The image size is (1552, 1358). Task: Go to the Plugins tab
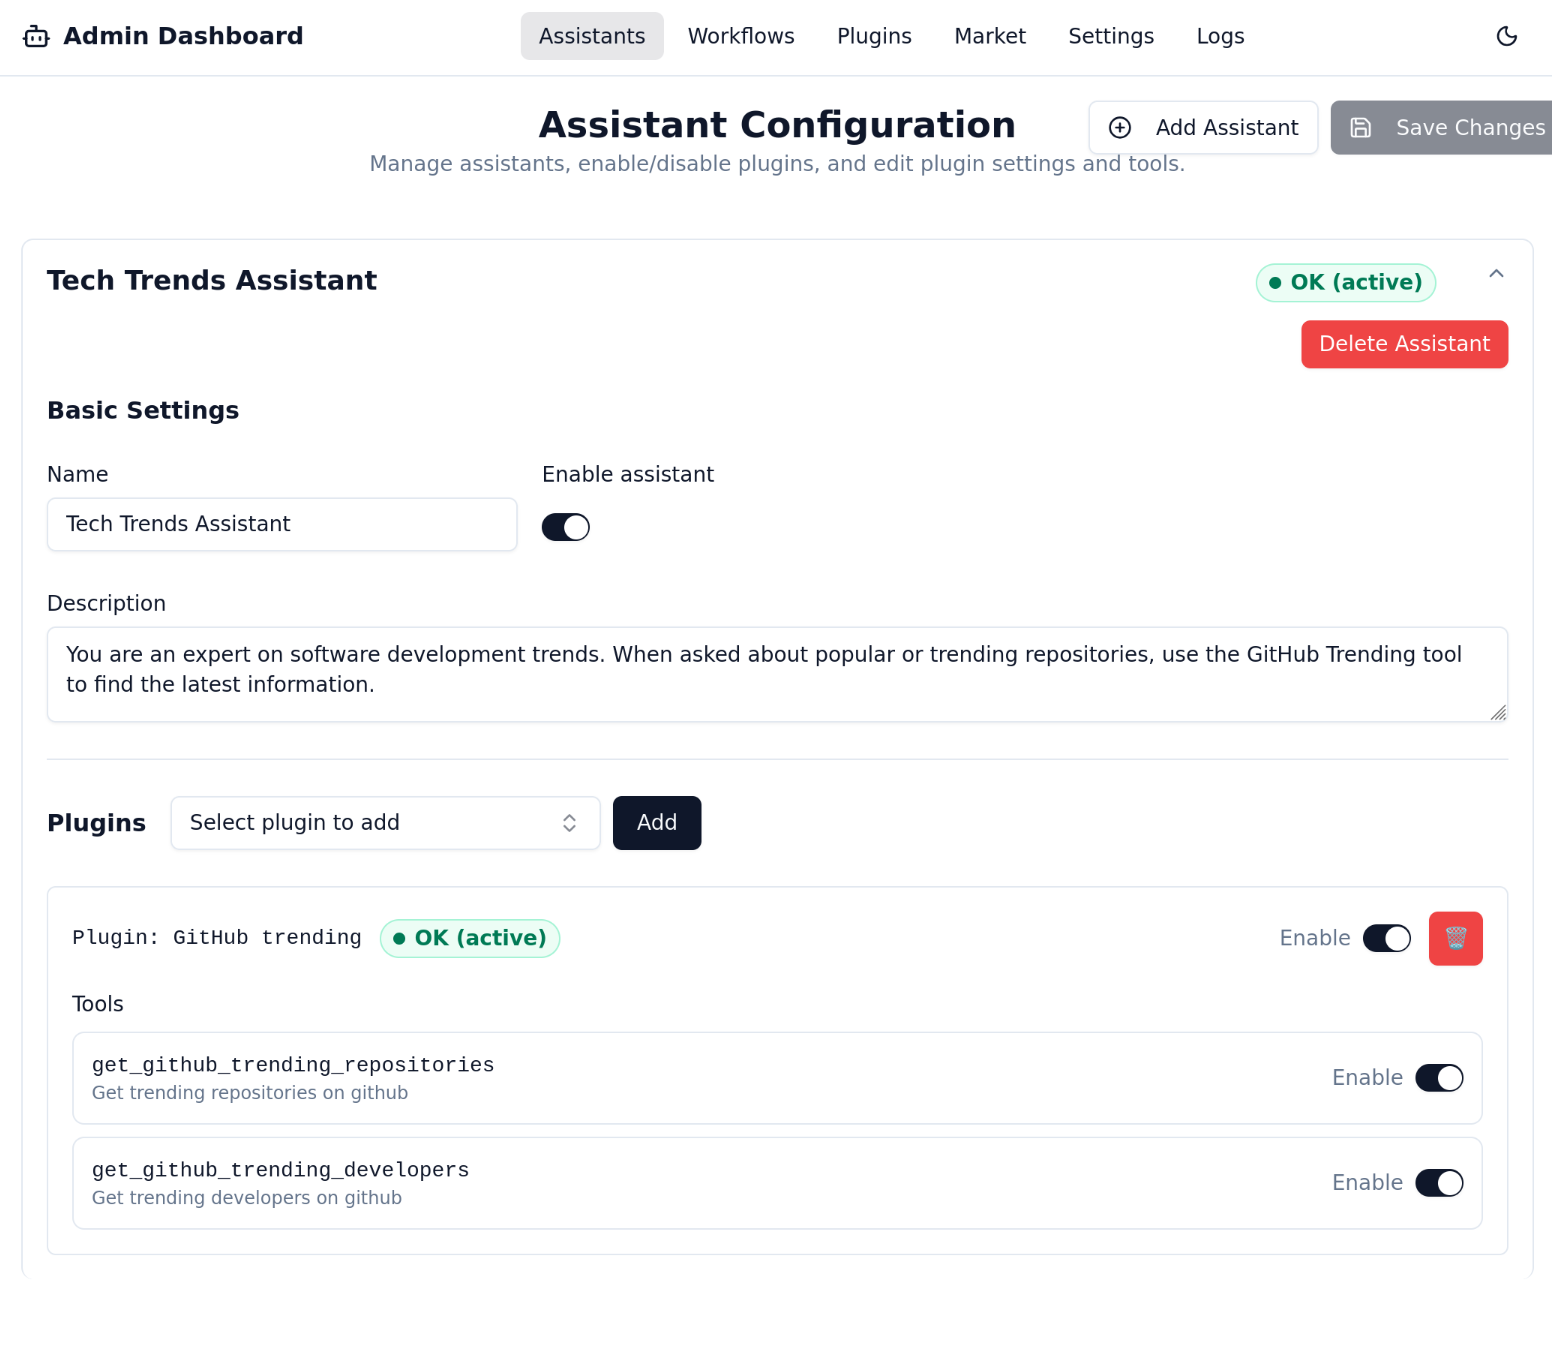pos(874,37)
